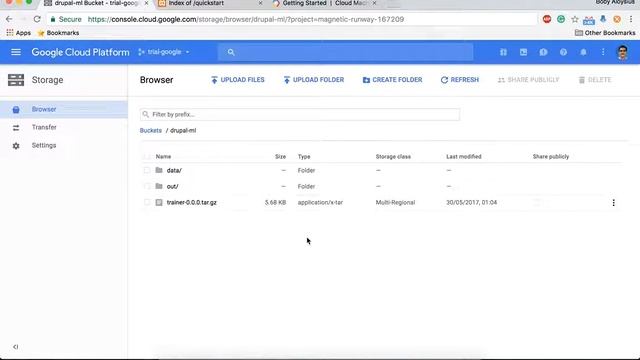Collapse the sidebar with bottom arrow icon
The width and height of the screenshot is (640, 360).
pos(16,347)
